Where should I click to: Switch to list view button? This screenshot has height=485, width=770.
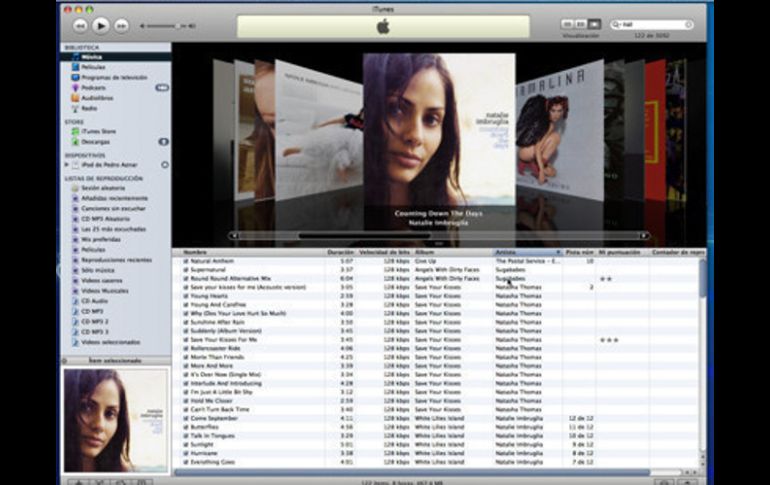click(x=566, y=23)
